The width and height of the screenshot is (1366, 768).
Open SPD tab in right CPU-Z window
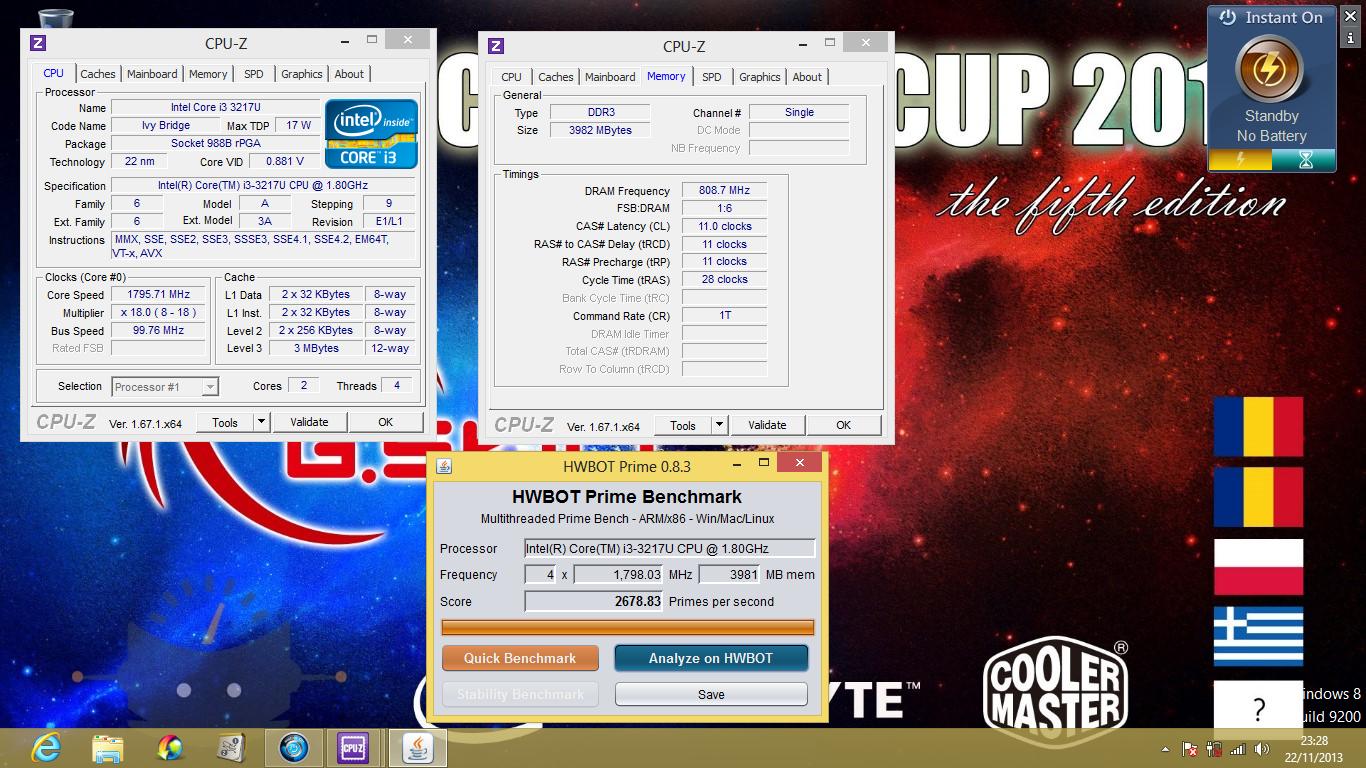[x=712, y=77]
